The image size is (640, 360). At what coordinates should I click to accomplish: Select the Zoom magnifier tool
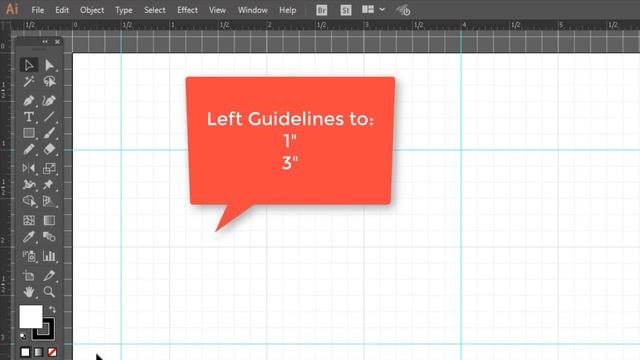[49, 292]
